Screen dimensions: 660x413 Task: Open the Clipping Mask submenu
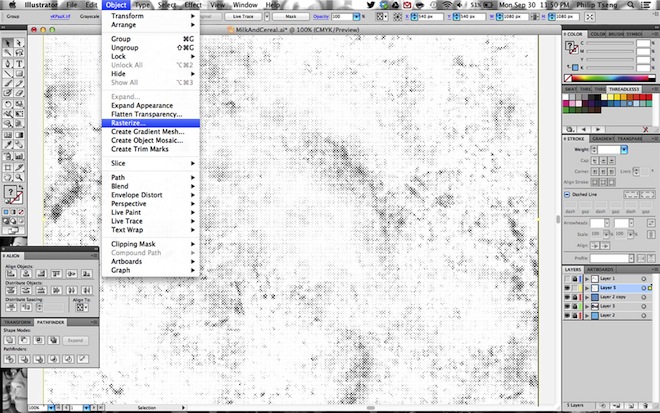pyautogui.click(x=151, y=244)
